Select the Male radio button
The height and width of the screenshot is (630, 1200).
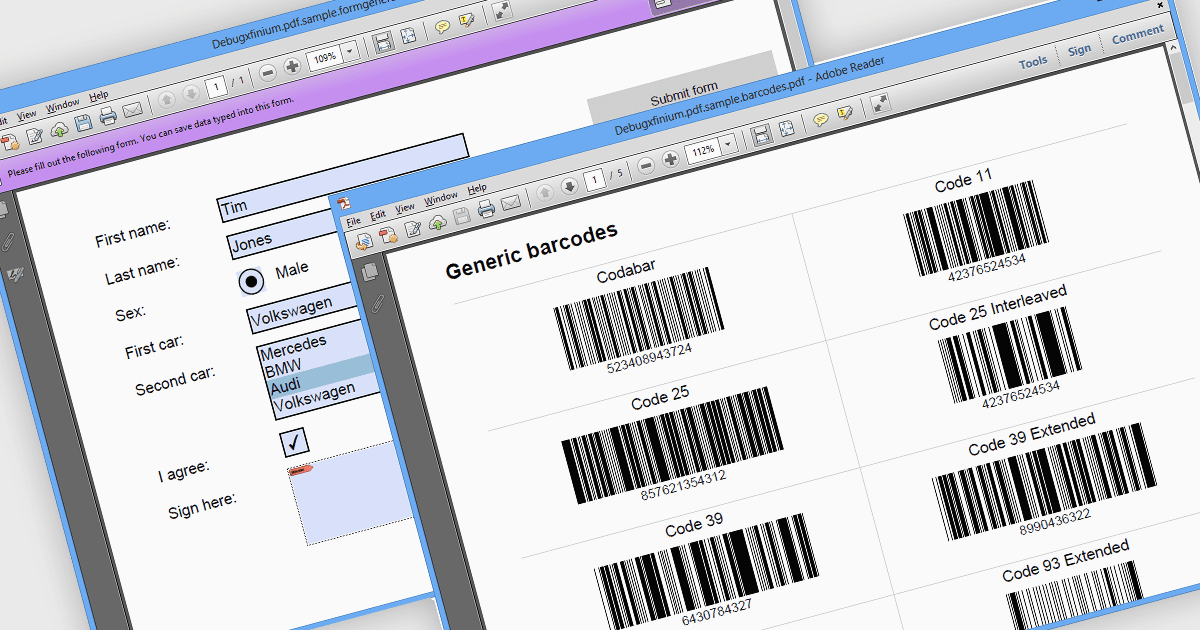pos(253,281)
